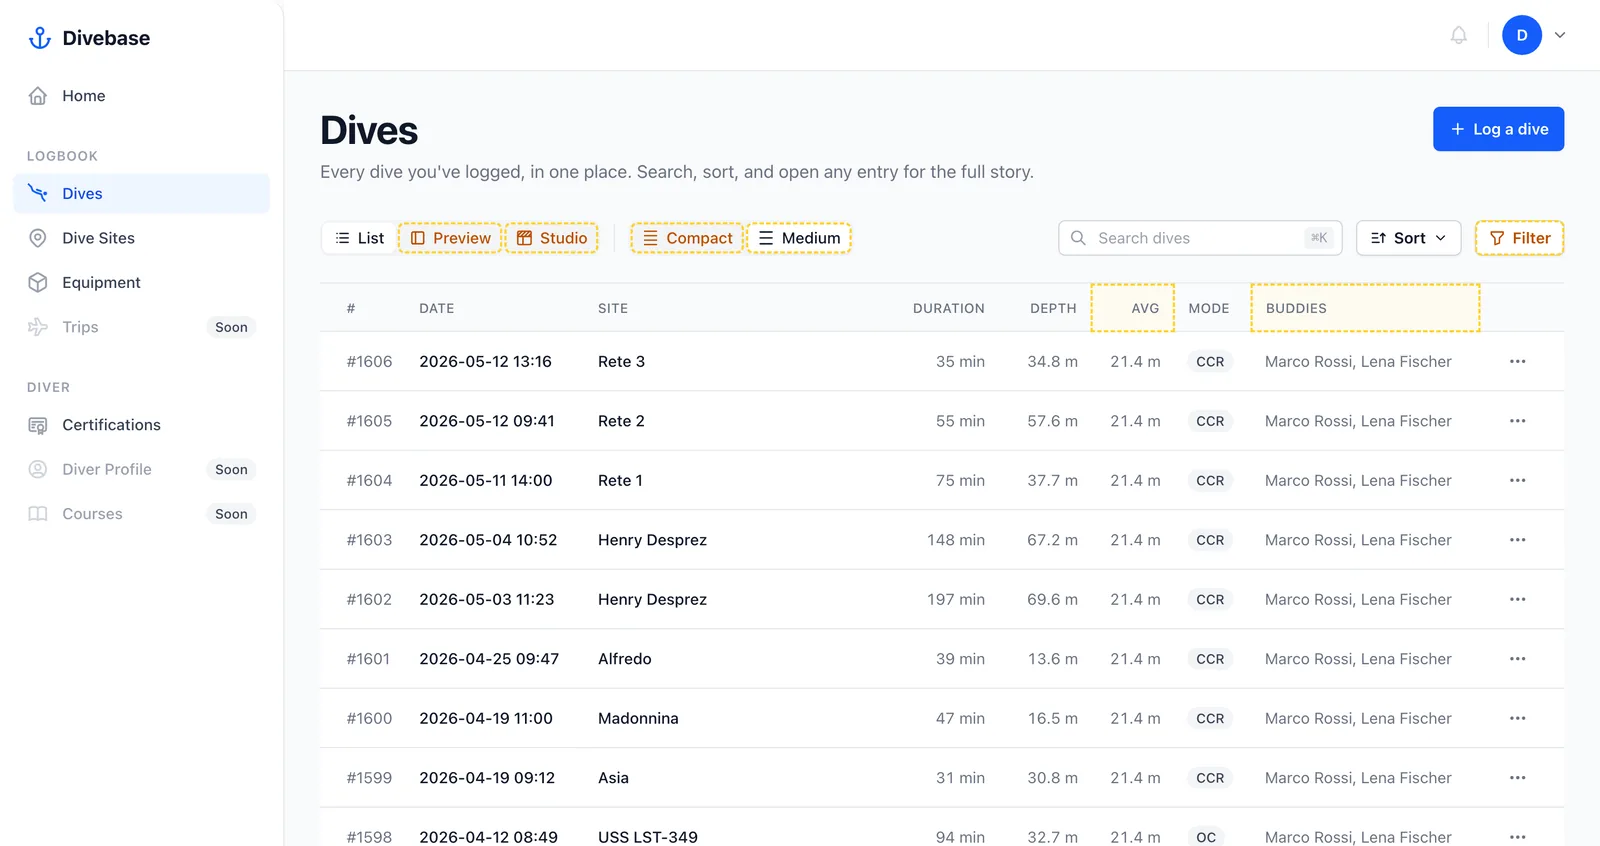Click the Divebase anchor logo icon
Screen dimensions: 1600x846
[40, 38]
